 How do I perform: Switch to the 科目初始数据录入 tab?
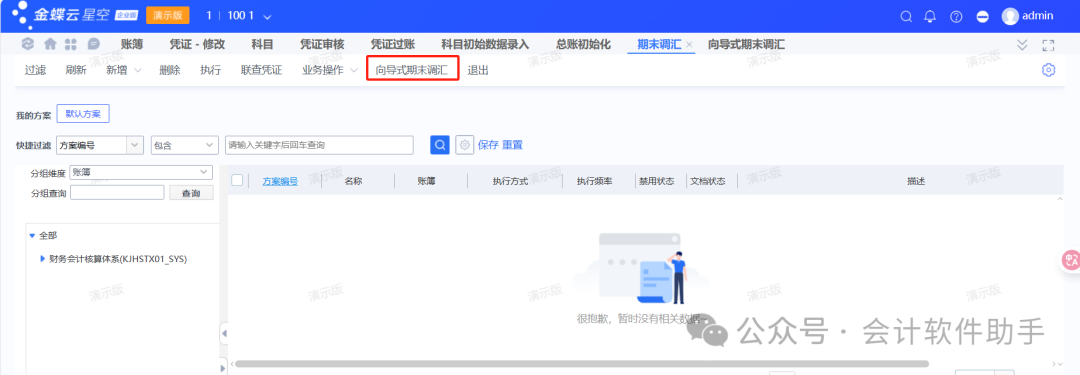coord(486,45)
